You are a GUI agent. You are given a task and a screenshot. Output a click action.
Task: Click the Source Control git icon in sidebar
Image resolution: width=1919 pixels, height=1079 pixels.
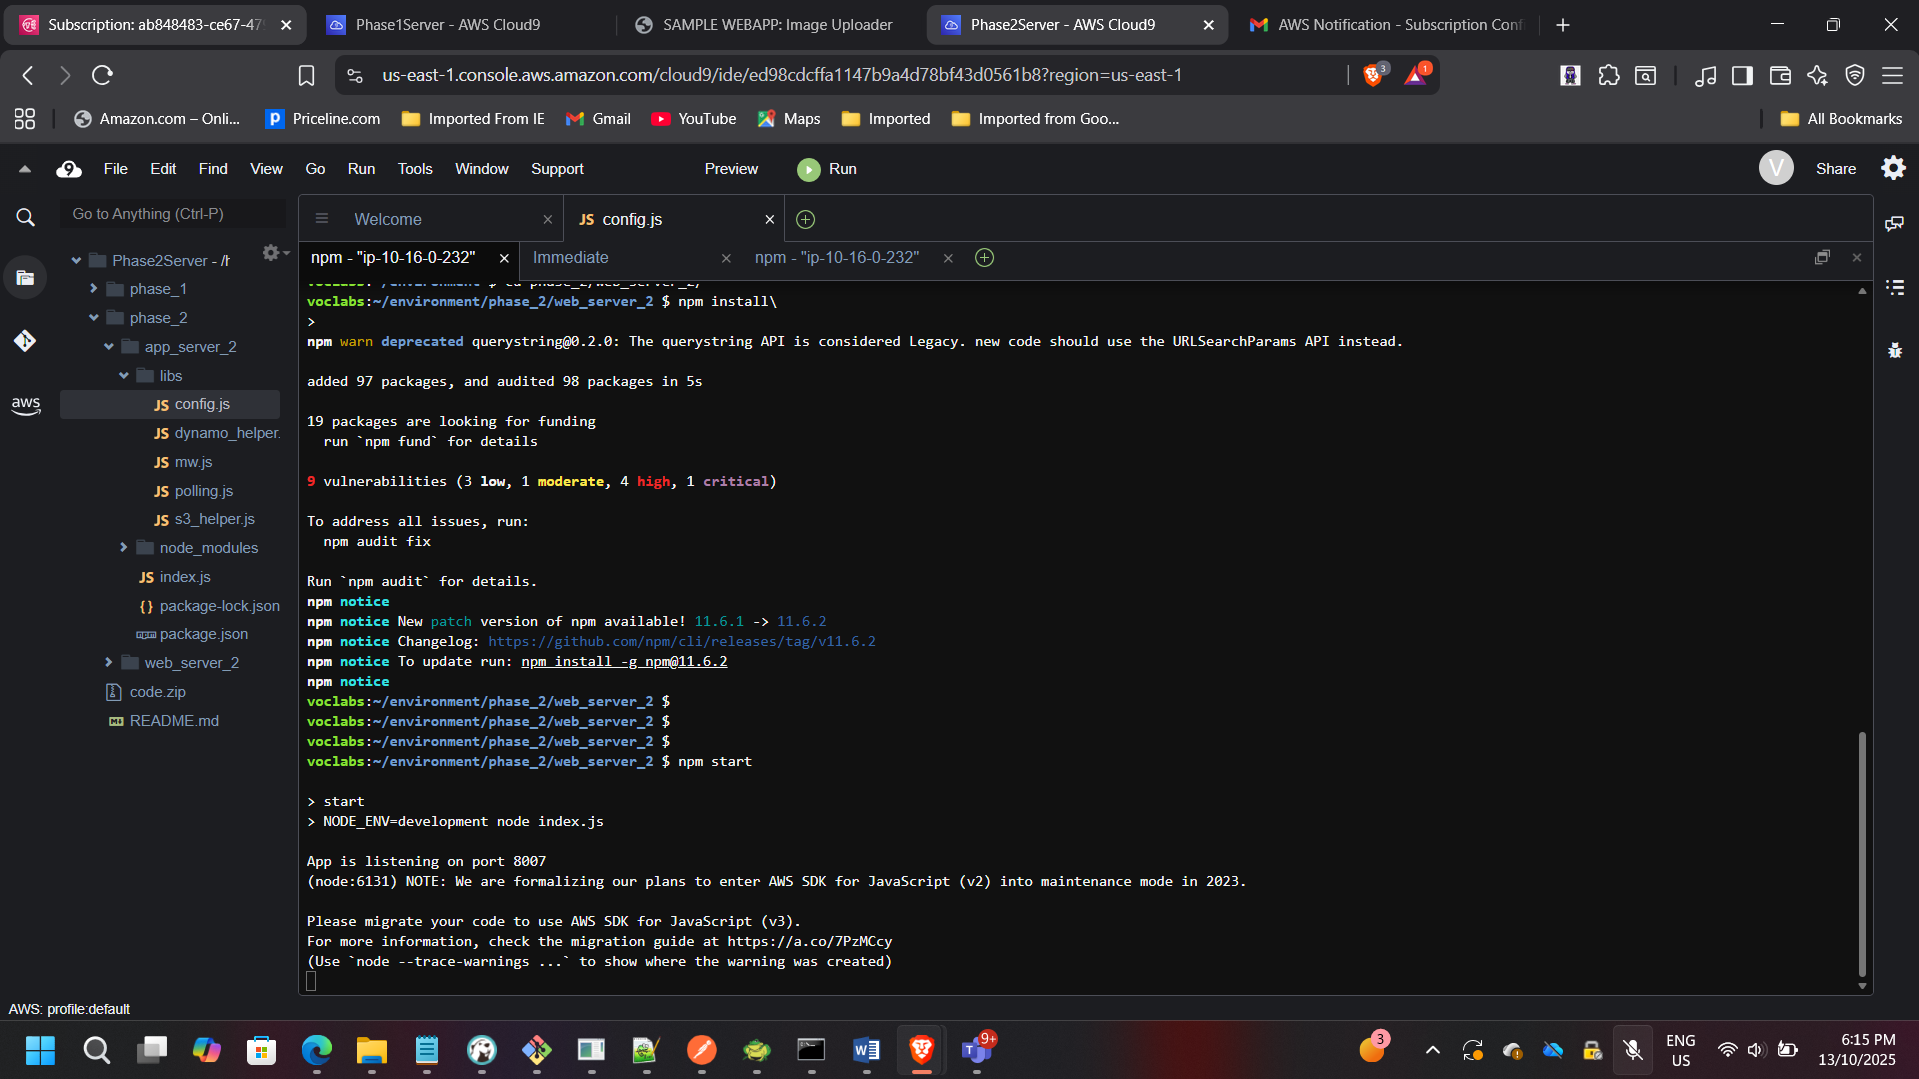click(25, 341)
